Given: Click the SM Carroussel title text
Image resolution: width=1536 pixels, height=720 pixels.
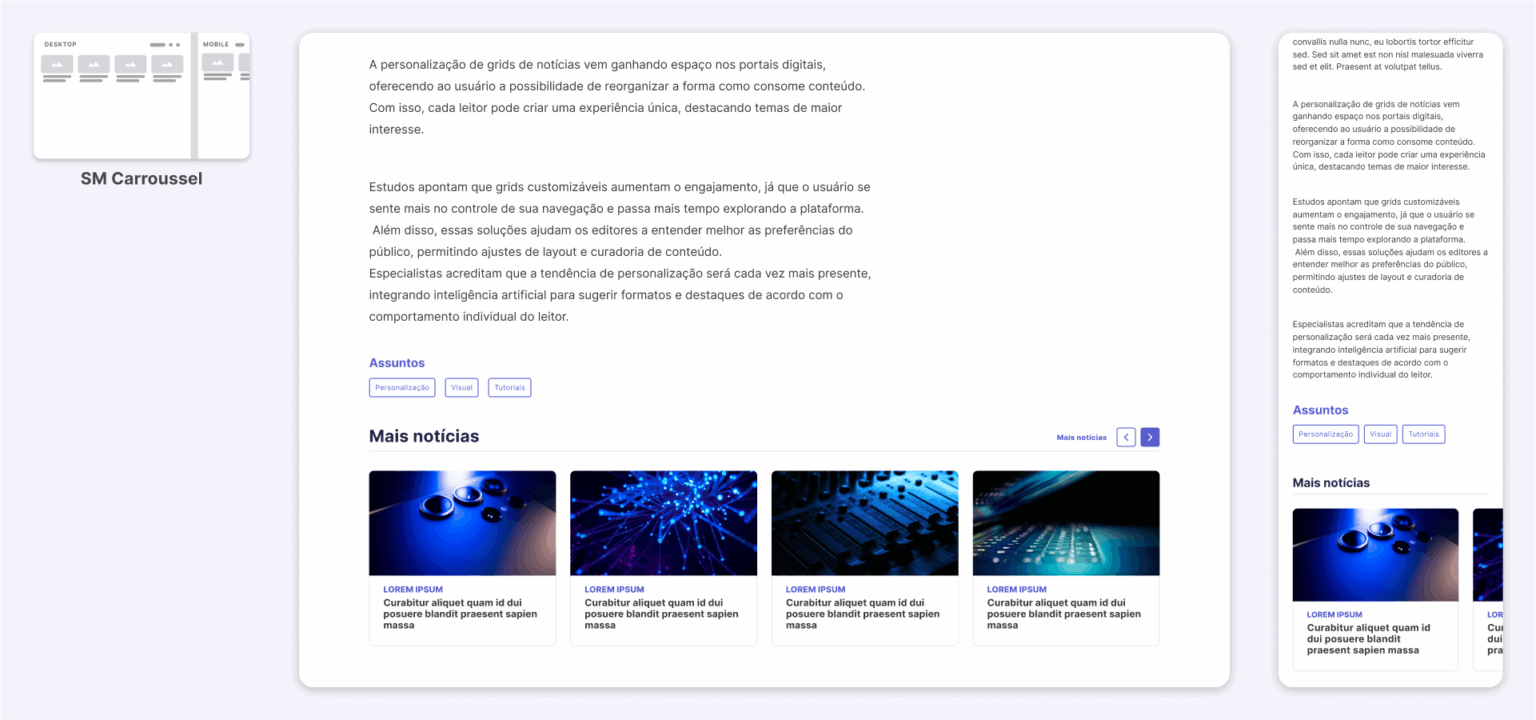Looking at the screenshot, I should coord(141,179).
